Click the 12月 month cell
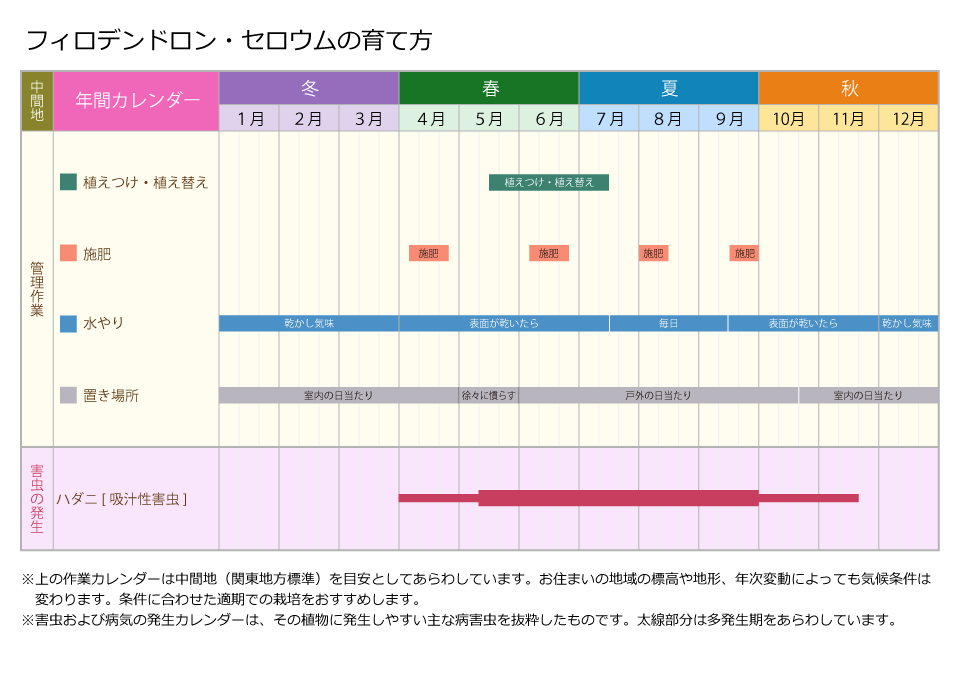The height and width of the screenshot is (680, 960). 908,119
